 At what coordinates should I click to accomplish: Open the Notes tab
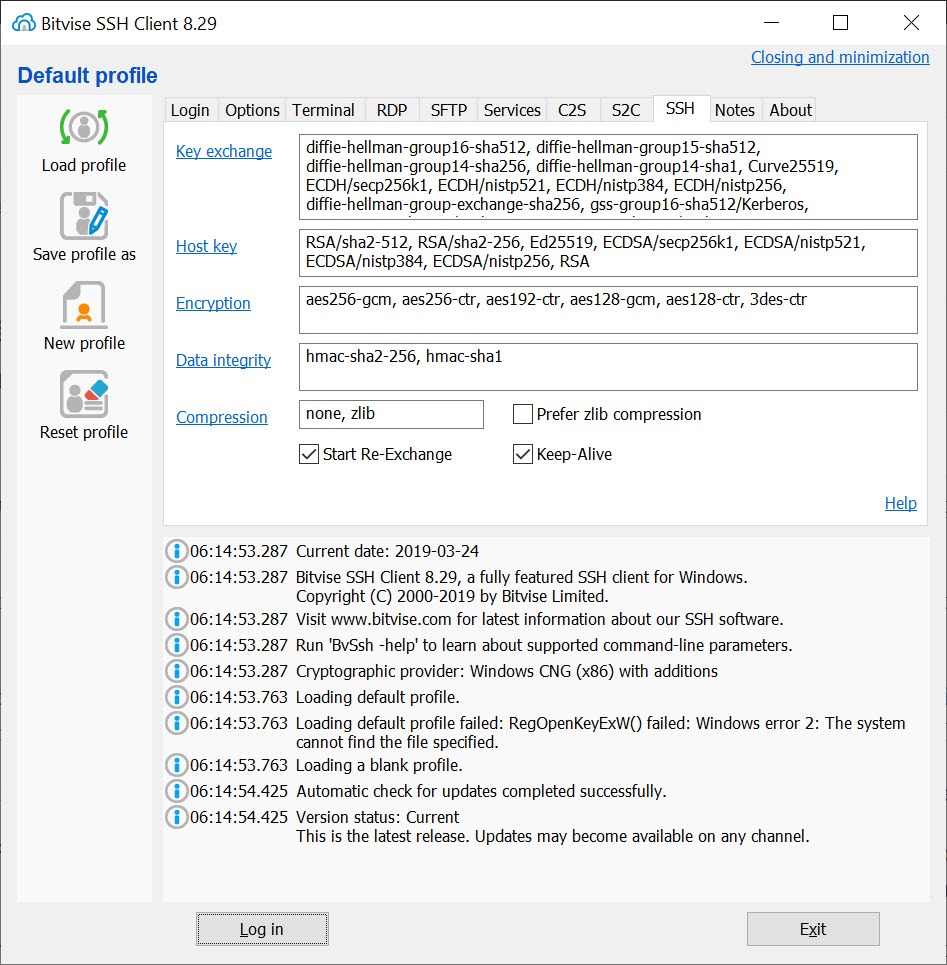[x=735, y=110]
